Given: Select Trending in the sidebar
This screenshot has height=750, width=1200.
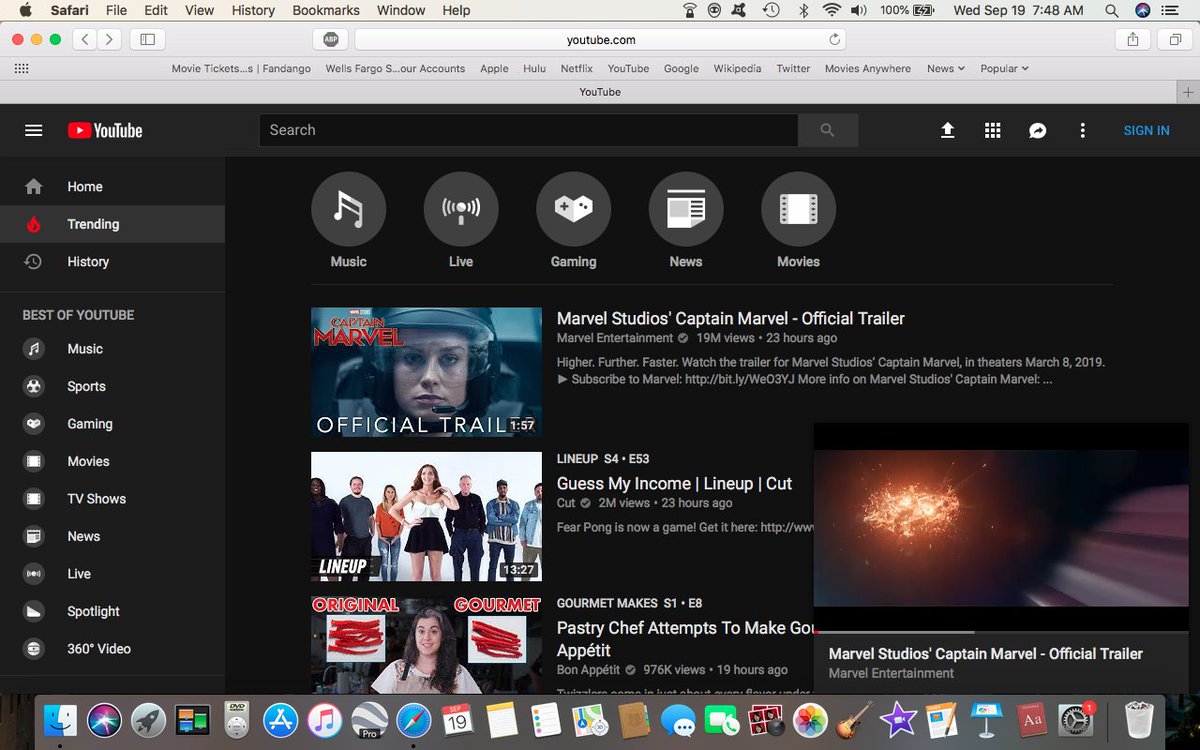Looking at the screenshot, I should point(112,224).
